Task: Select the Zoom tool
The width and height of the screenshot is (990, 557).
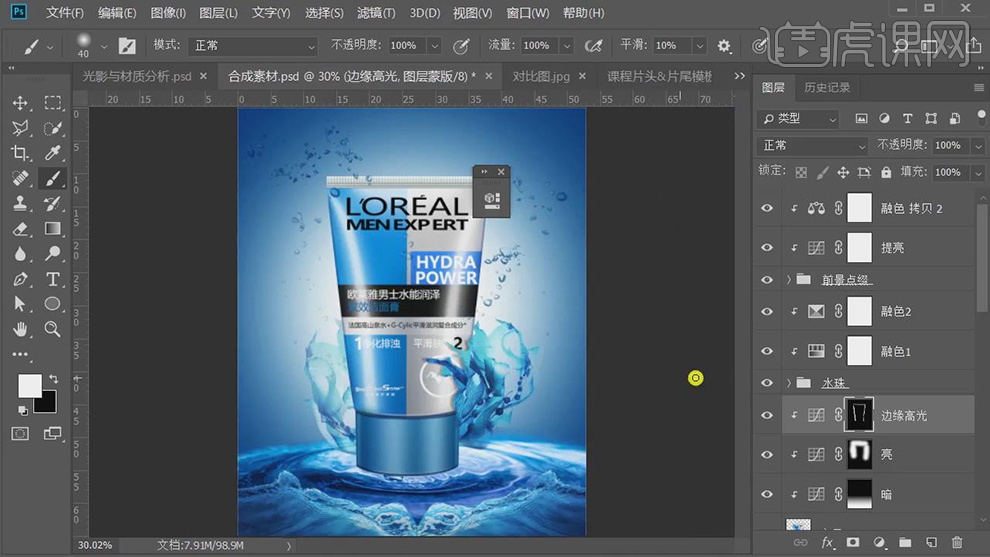Action: point(53,329)
